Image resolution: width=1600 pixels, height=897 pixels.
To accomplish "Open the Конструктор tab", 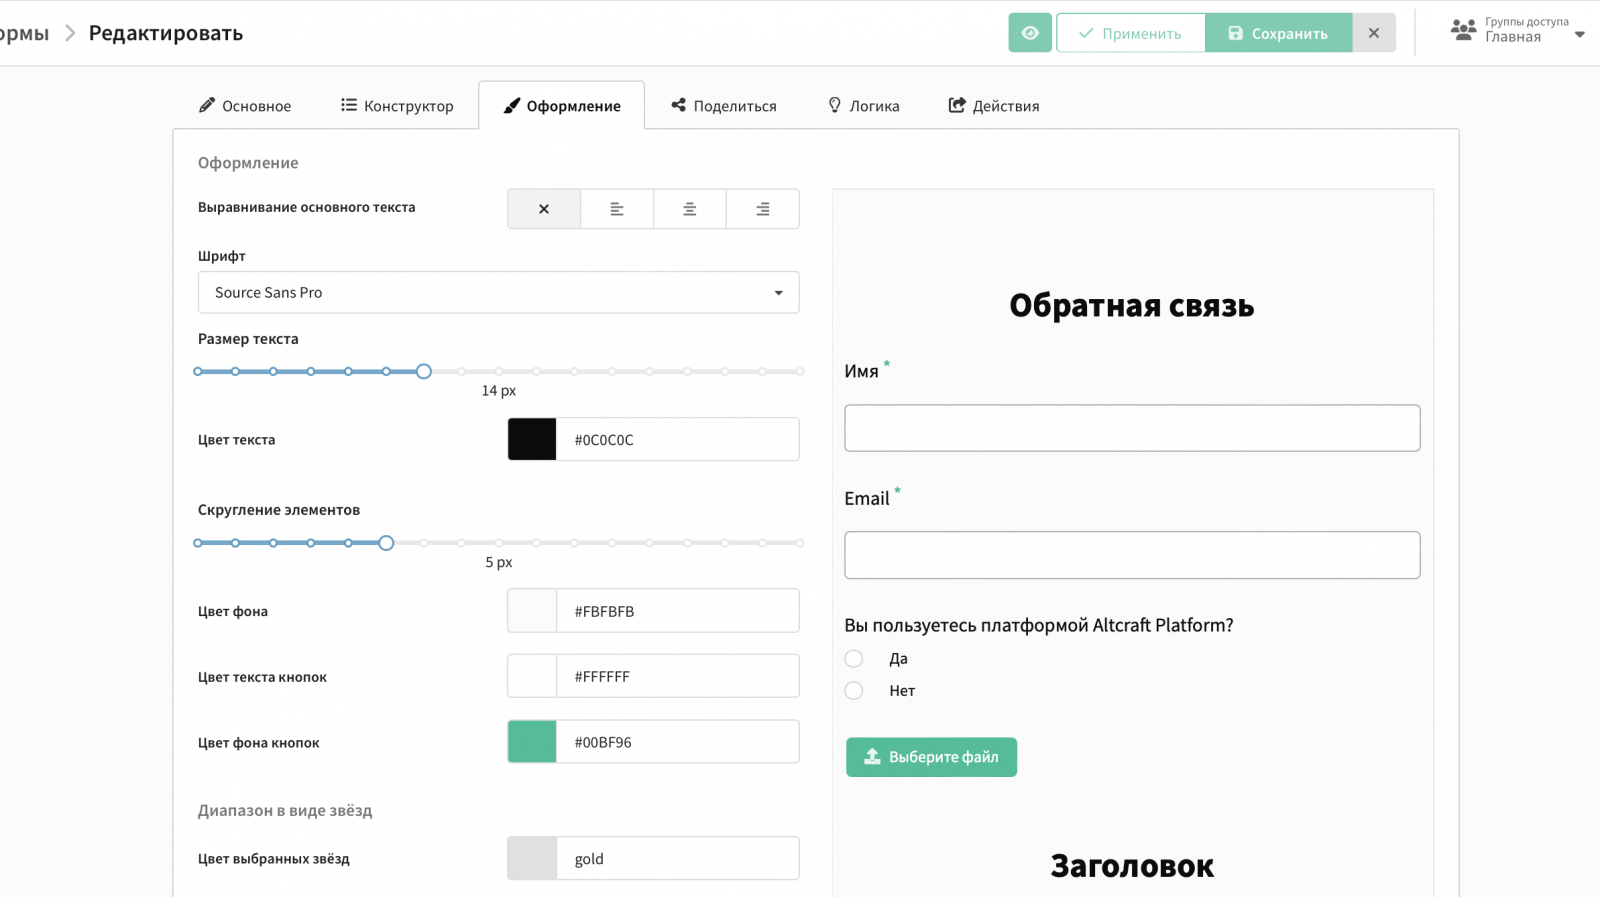I will (x=397, y=106).
